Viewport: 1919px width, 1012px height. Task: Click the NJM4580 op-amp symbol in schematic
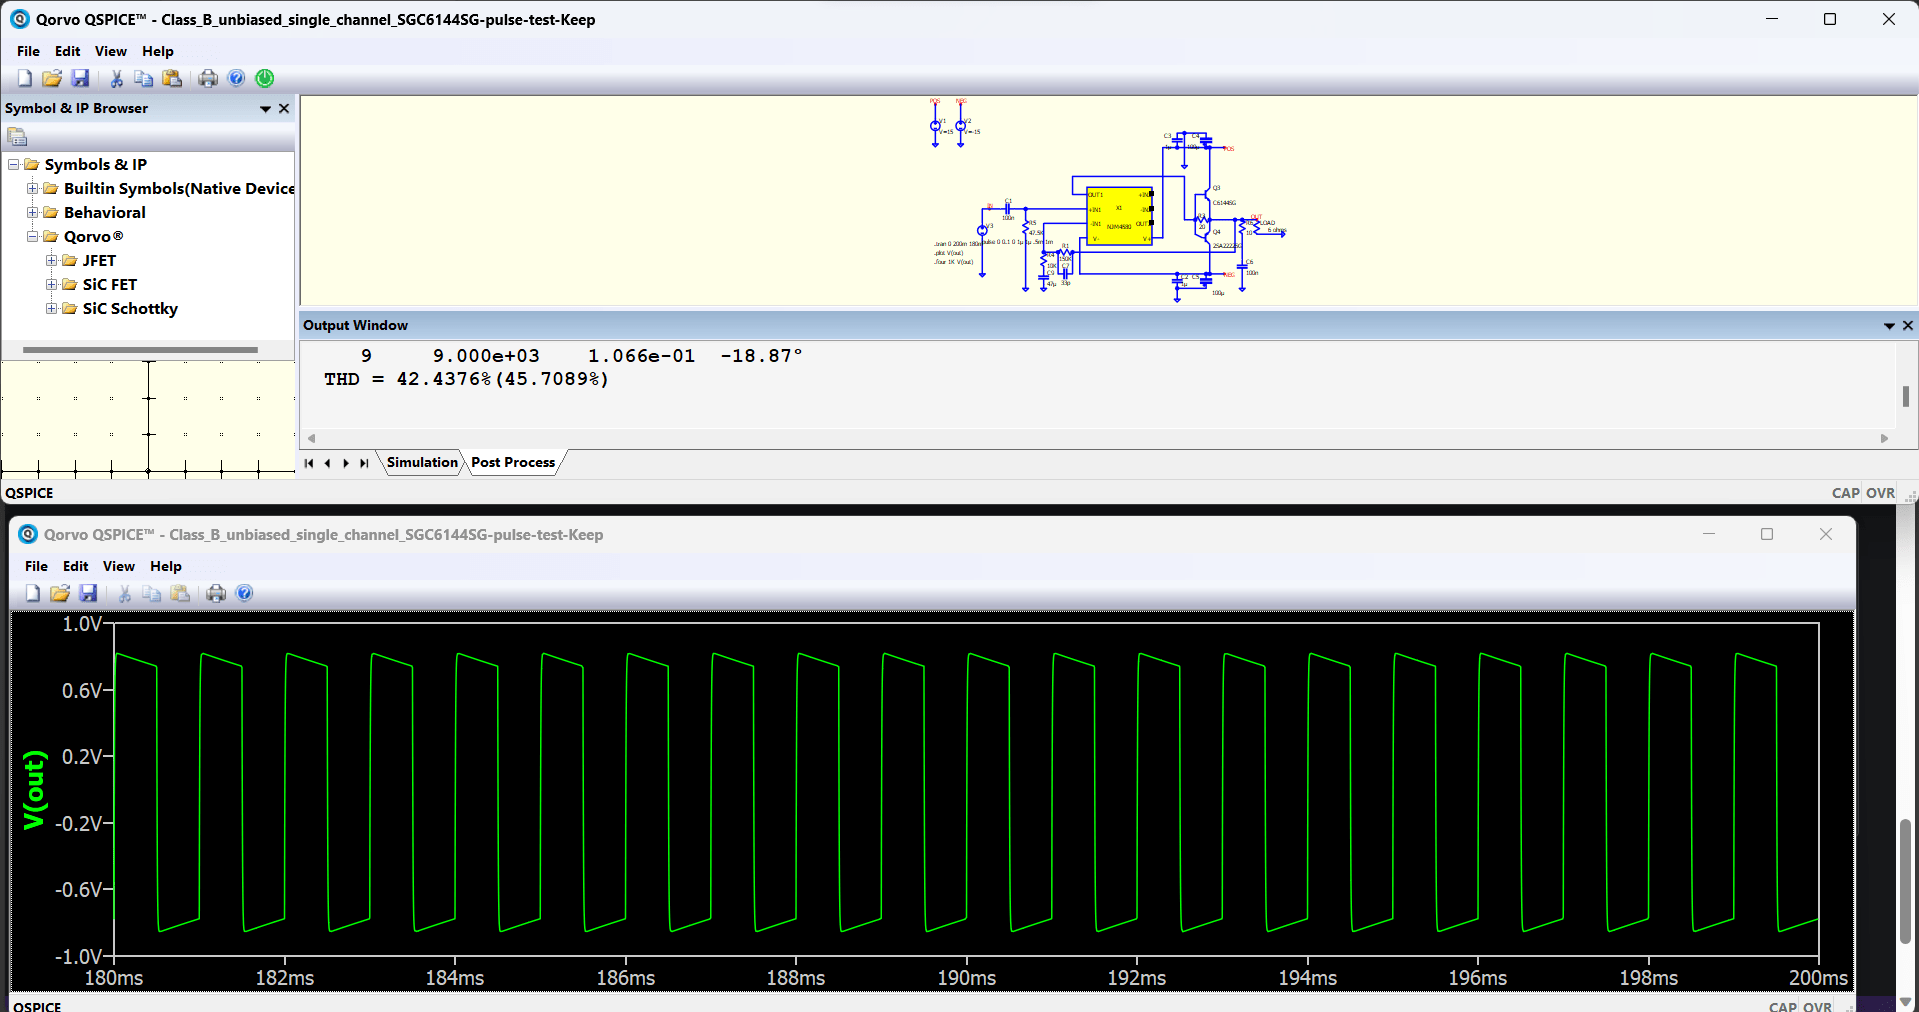pos(1120,215)
